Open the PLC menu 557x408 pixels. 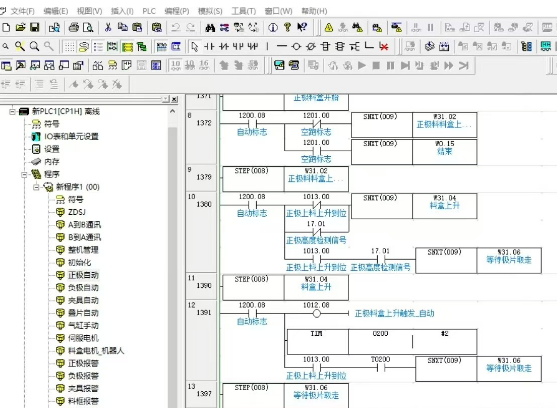(149, 11)
